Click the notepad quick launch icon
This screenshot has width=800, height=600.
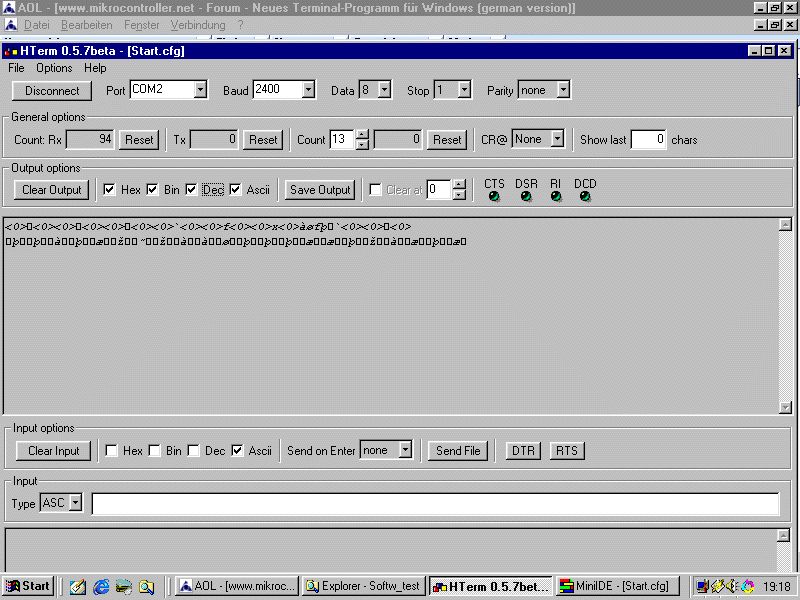click(x=78, y=587)
